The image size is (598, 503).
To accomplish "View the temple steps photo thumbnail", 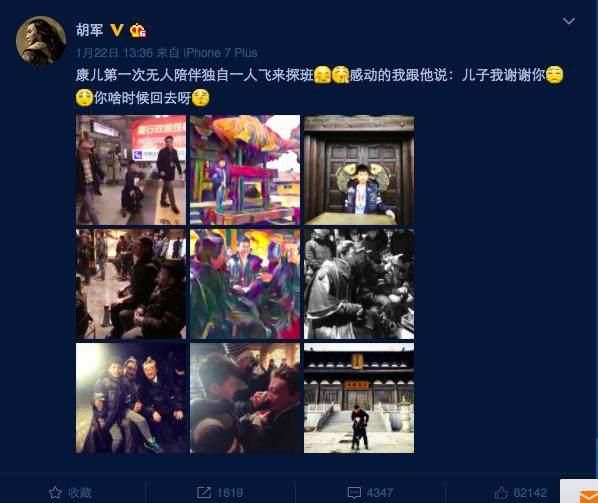I will (359, 398).
